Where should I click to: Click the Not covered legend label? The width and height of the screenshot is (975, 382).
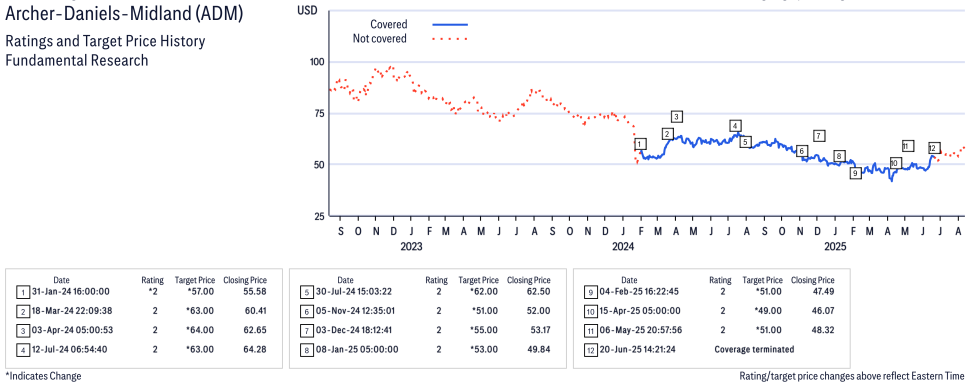379,39
